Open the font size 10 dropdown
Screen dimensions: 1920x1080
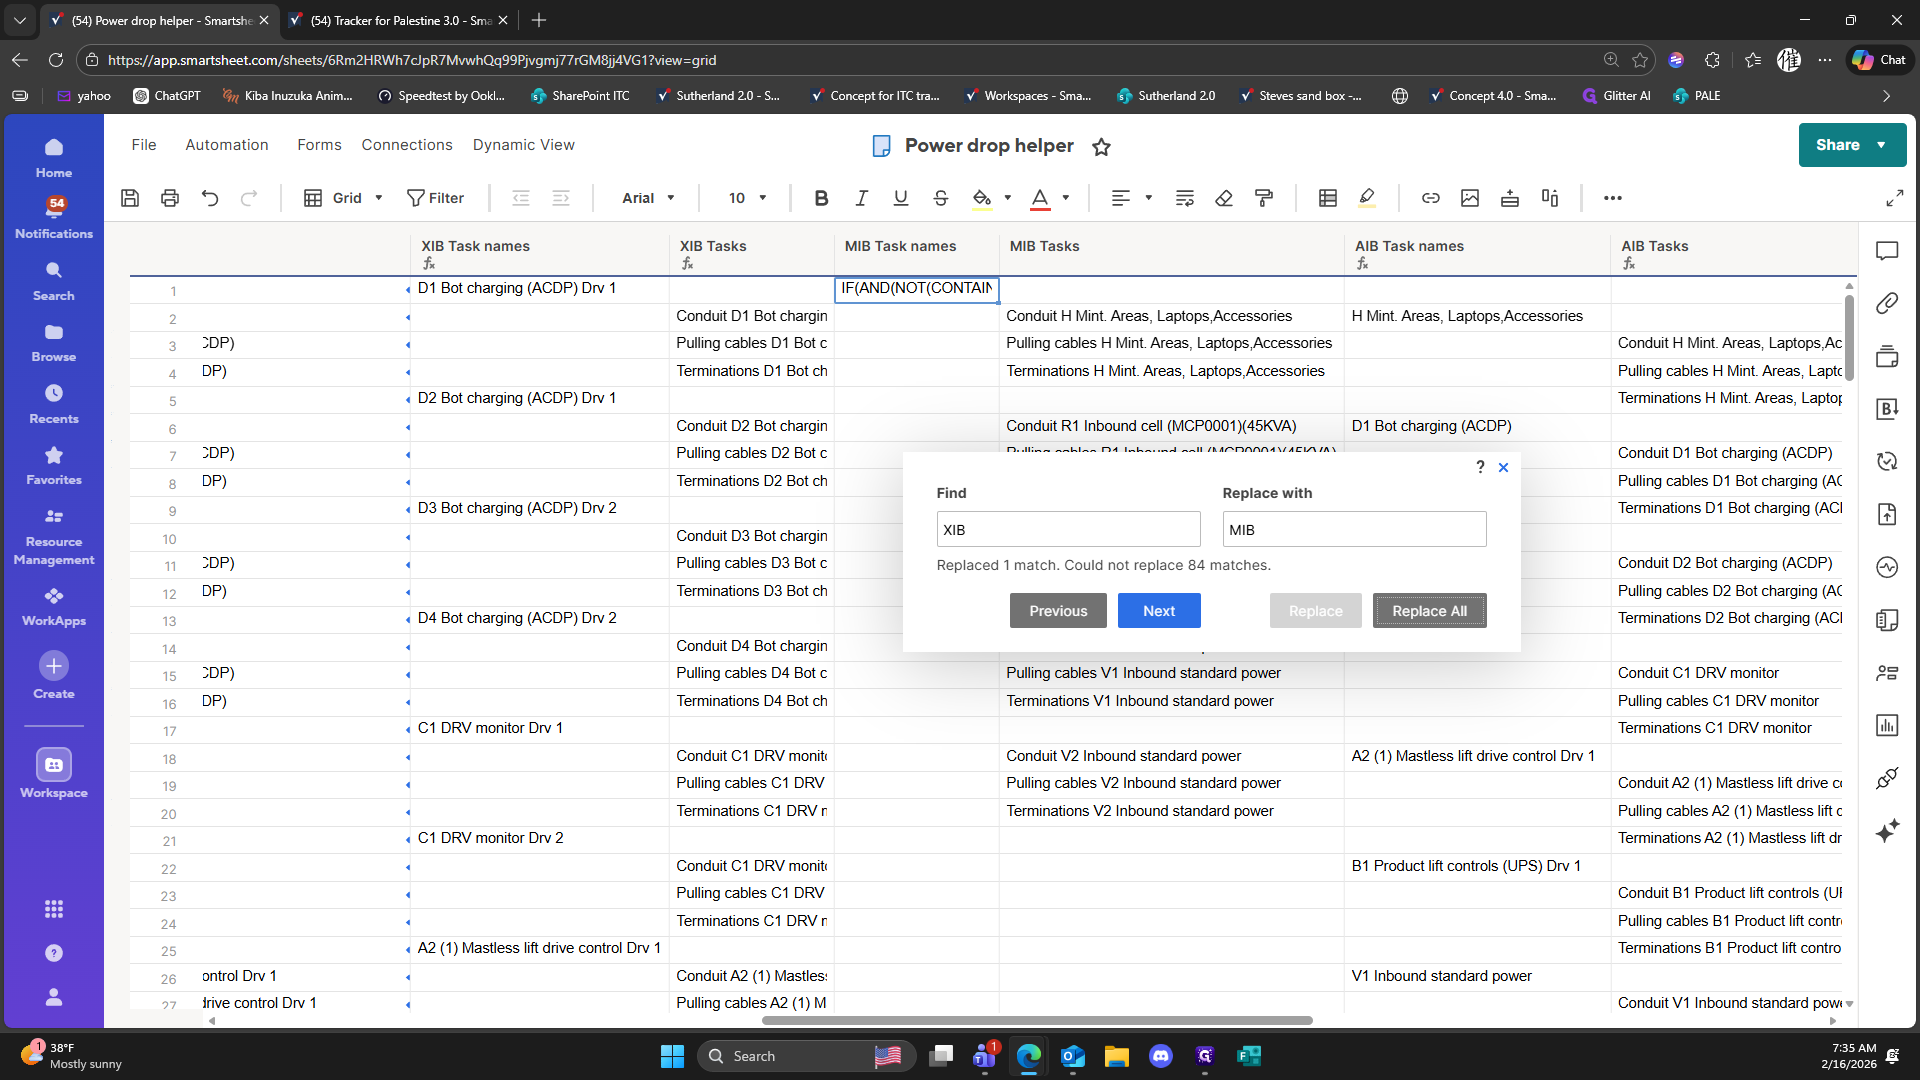click(747, 198)
